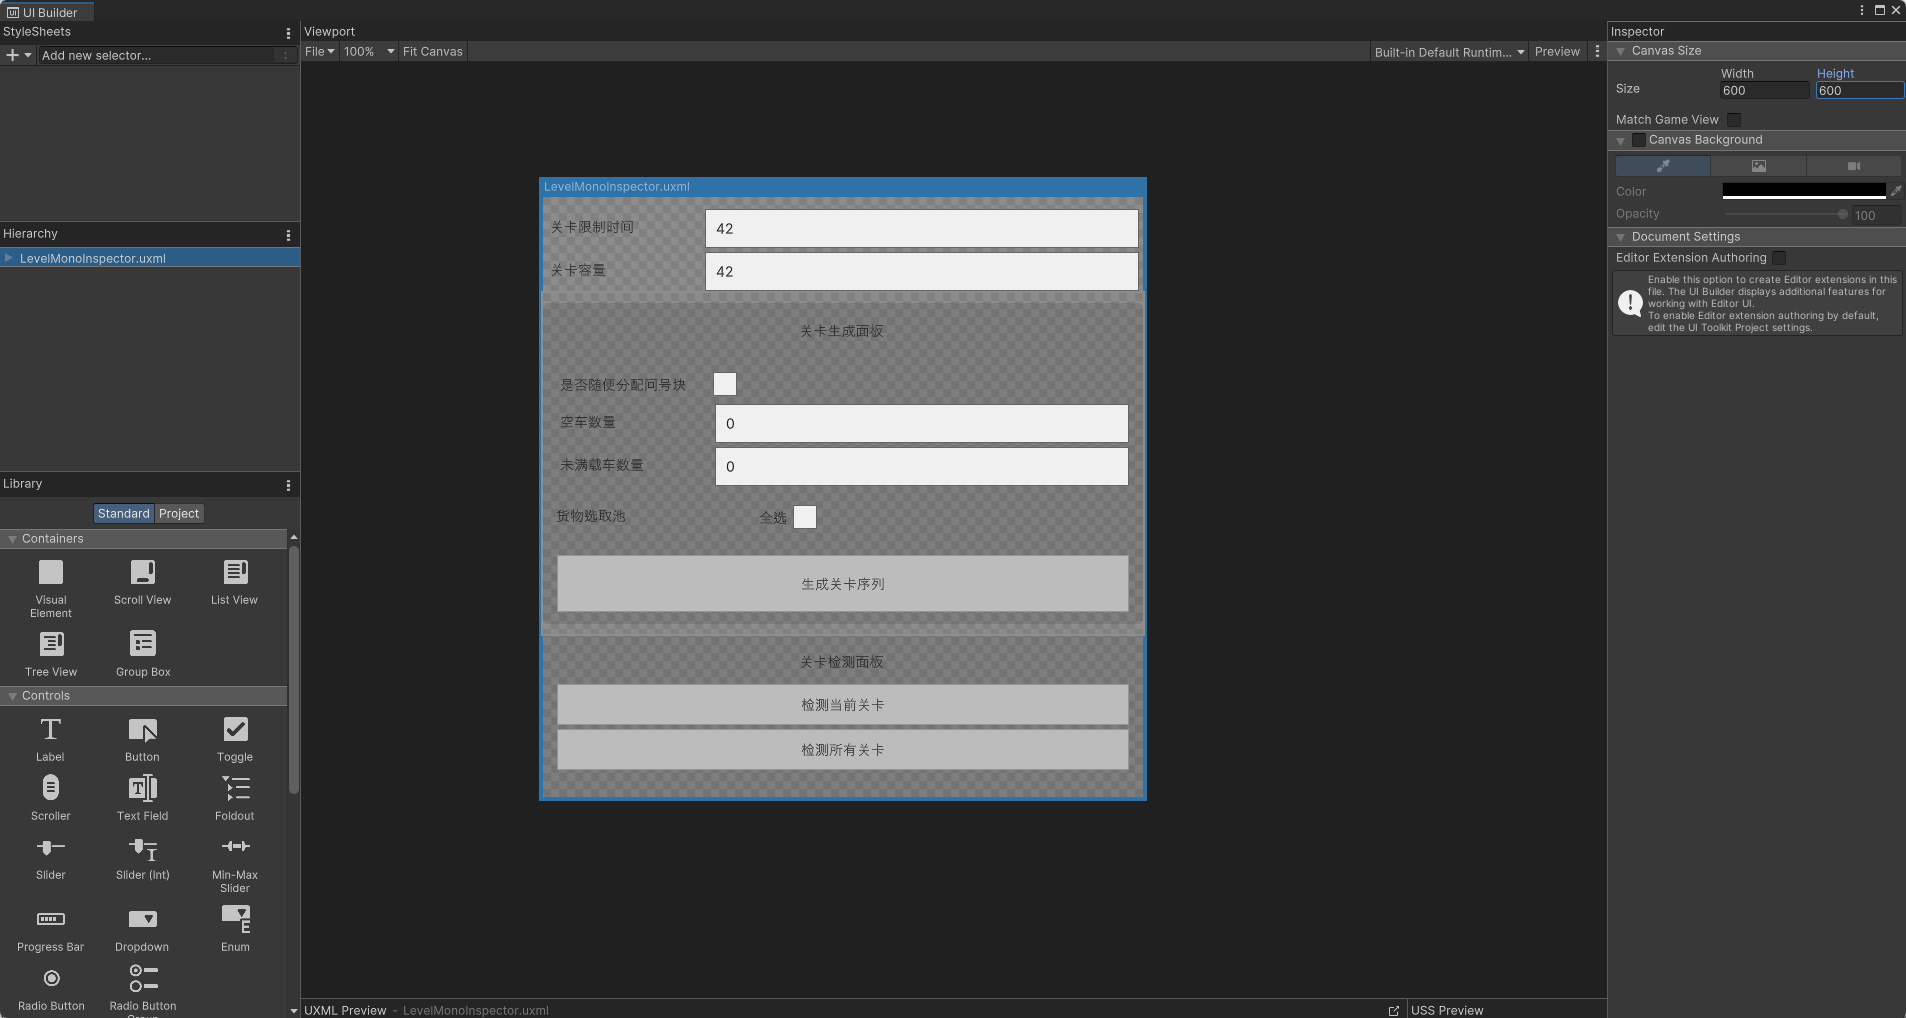Open Viewport toolbar more options menu
The height and width of the screenshot is (1018, 1906).
tap(1597, 52)
